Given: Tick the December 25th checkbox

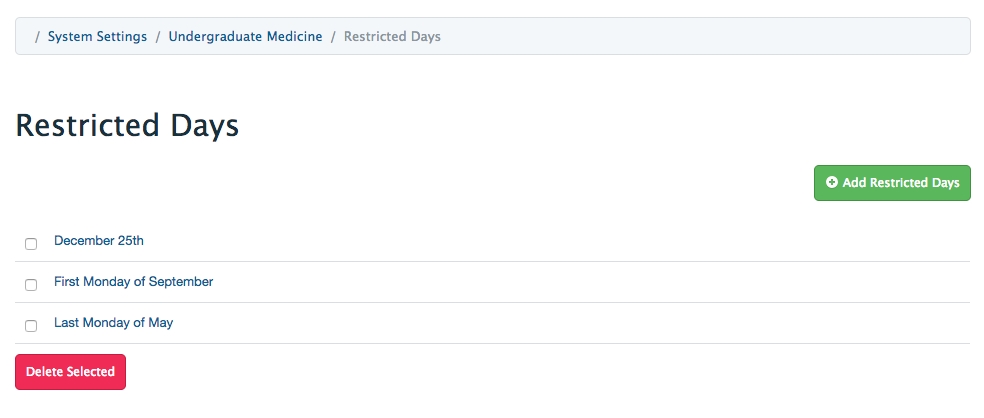Looking at the screenshot, I should click(31, 244).
